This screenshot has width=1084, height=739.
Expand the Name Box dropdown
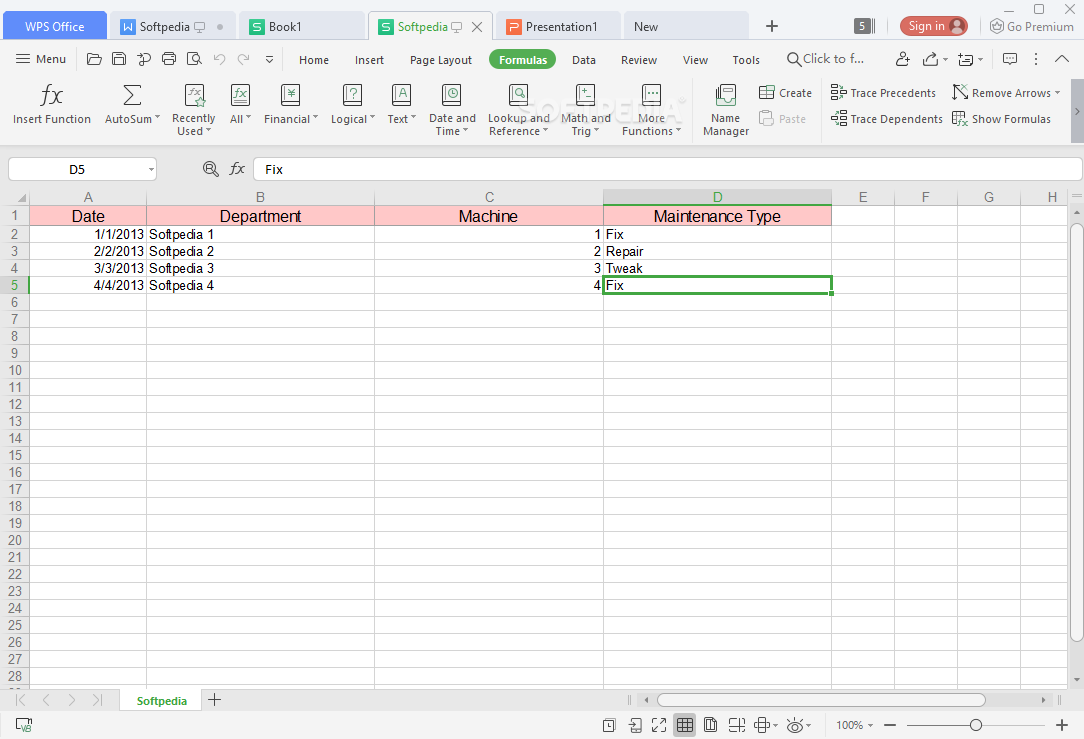tap(151, 169)
